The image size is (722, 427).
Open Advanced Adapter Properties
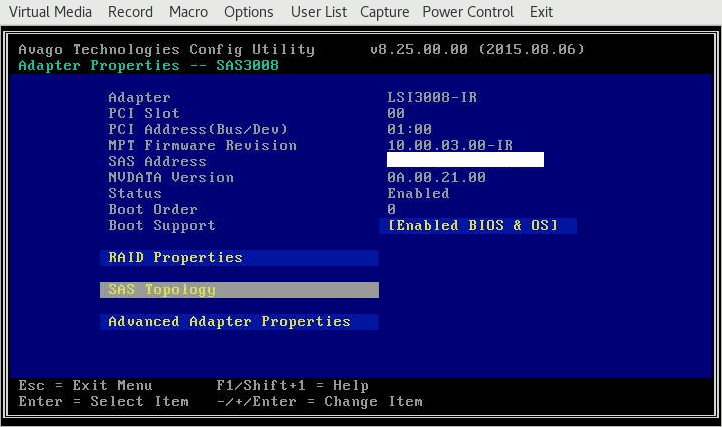coord(239,322)
